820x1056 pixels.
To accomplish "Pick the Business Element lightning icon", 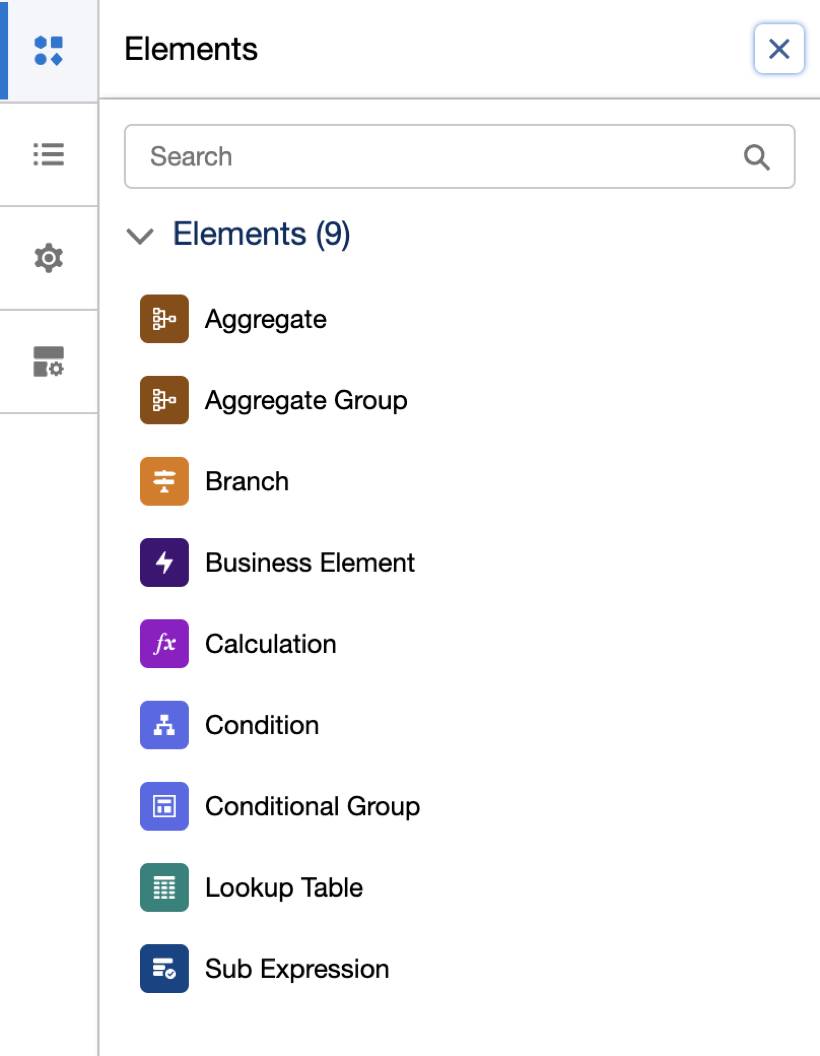I will pos(164,562).
